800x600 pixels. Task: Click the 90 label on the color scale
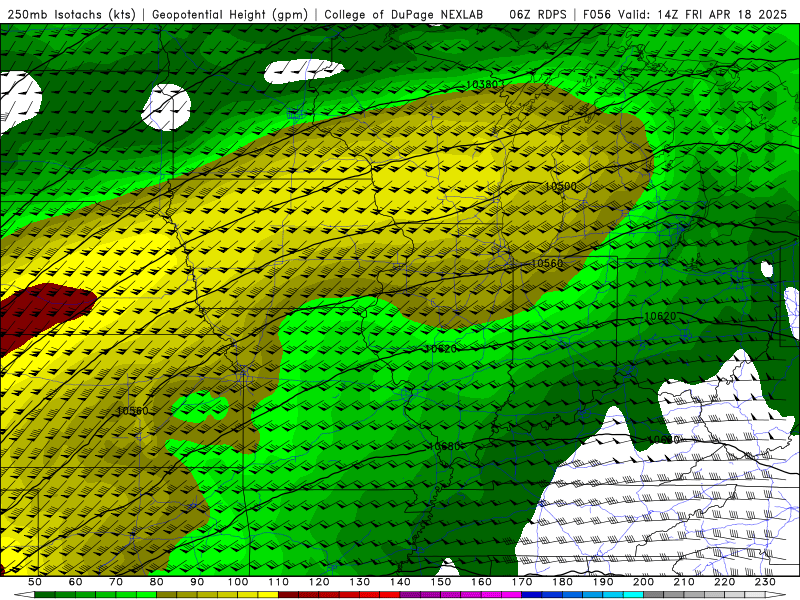tap(197, 582)
